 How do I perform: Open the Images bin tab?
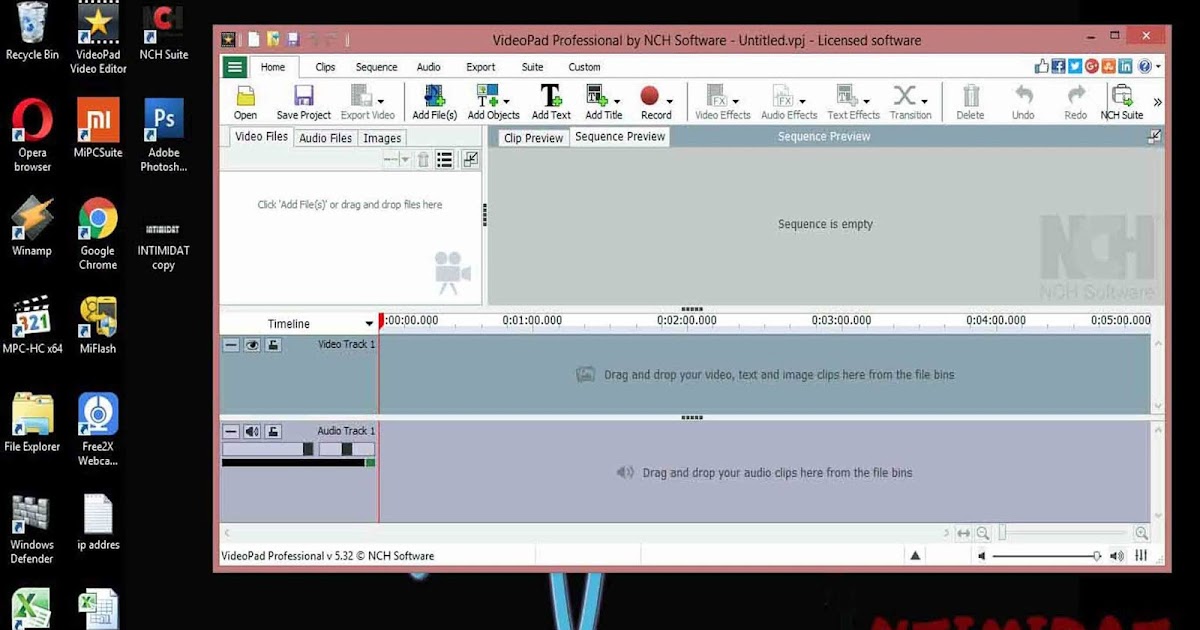click(x=382, y=138)
